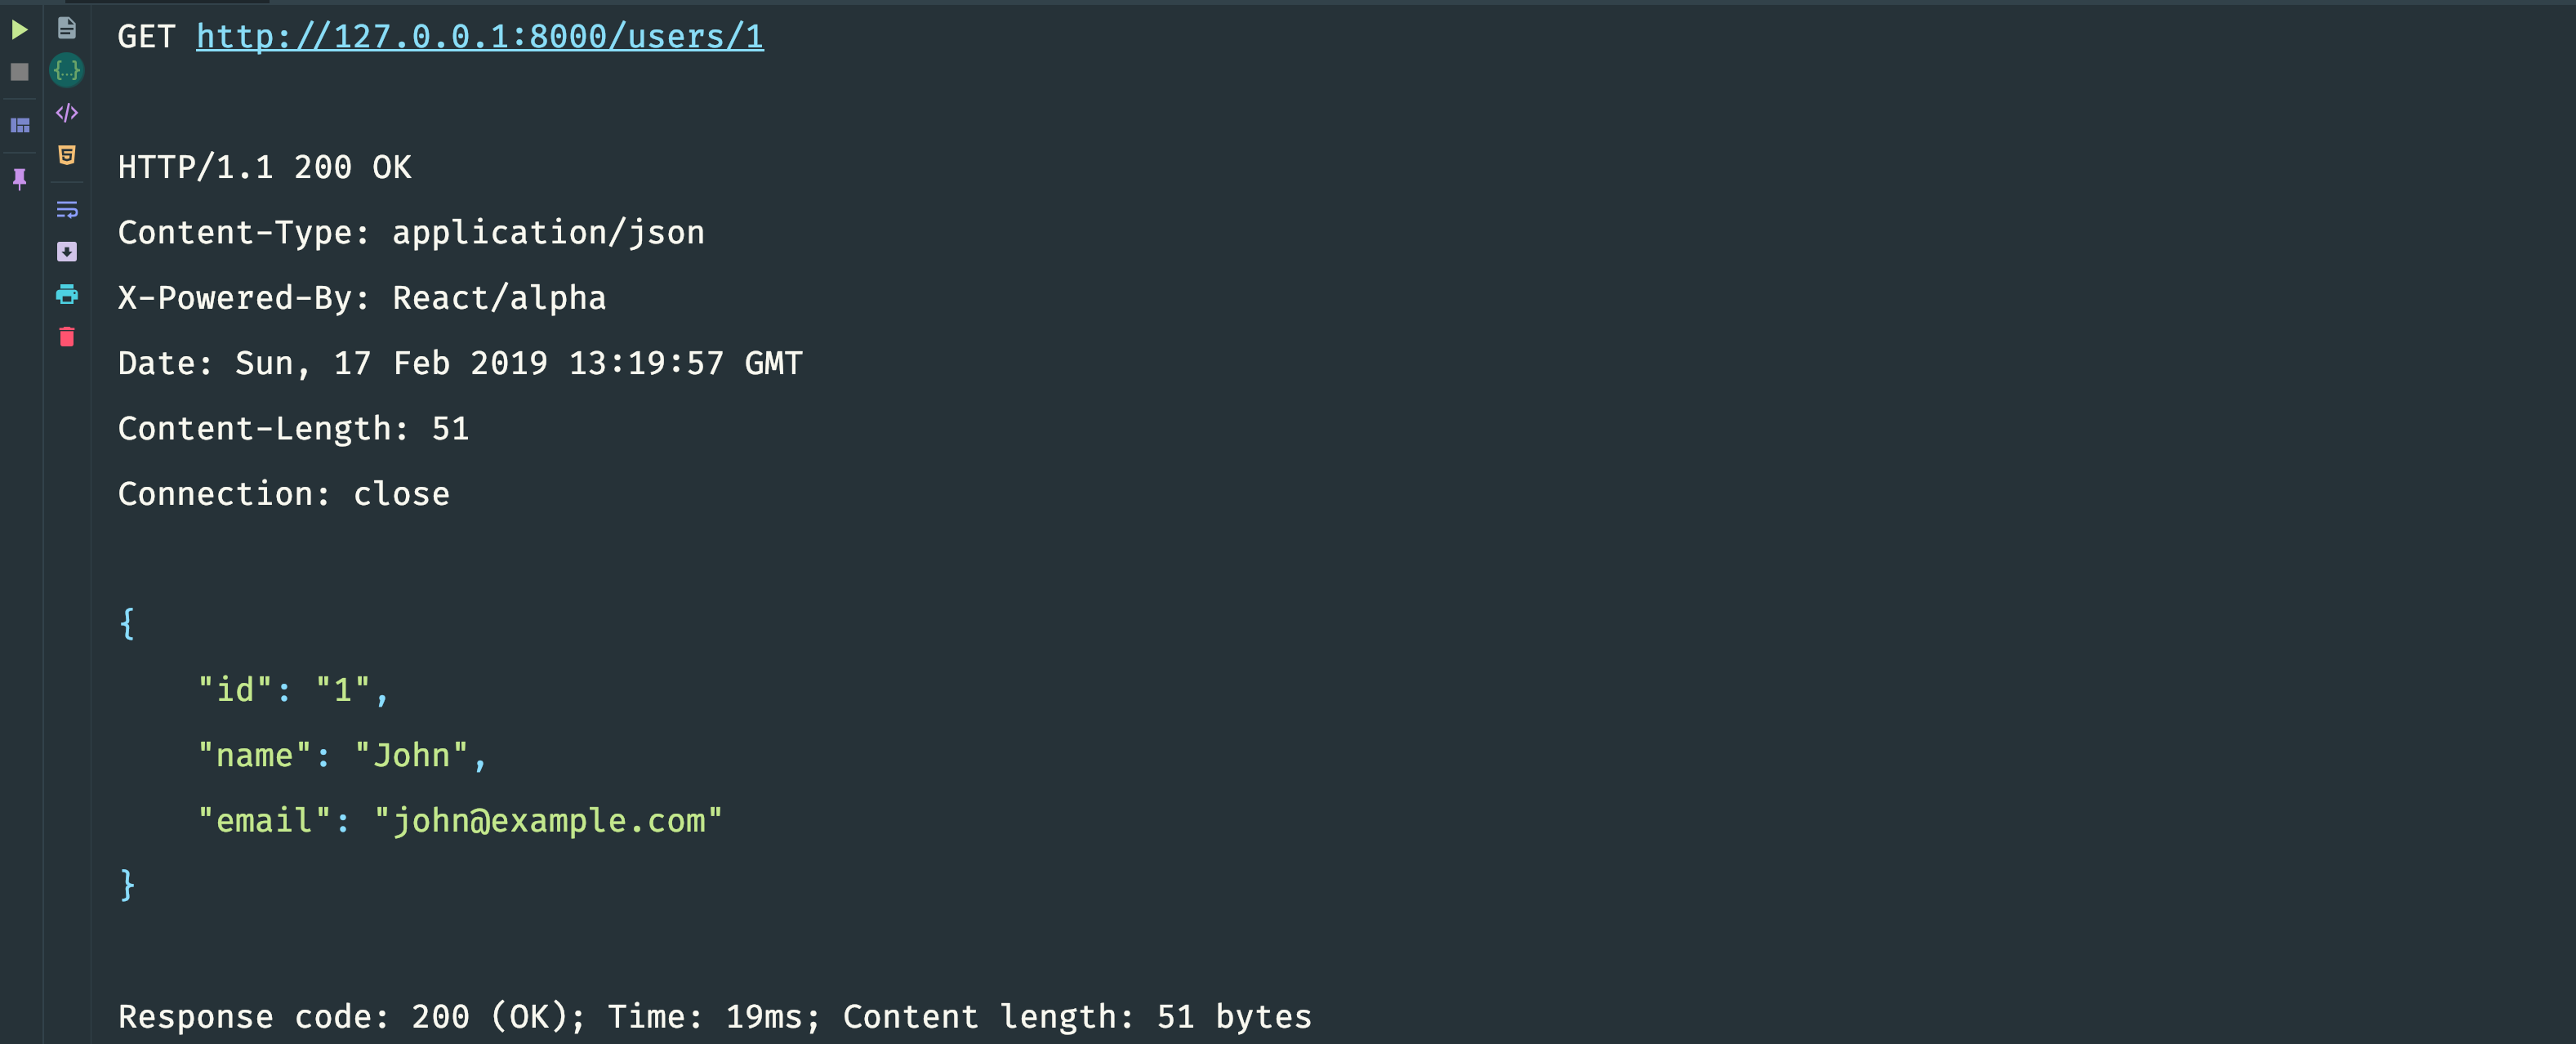Restore the tool window layout

(x=19, y=126)
